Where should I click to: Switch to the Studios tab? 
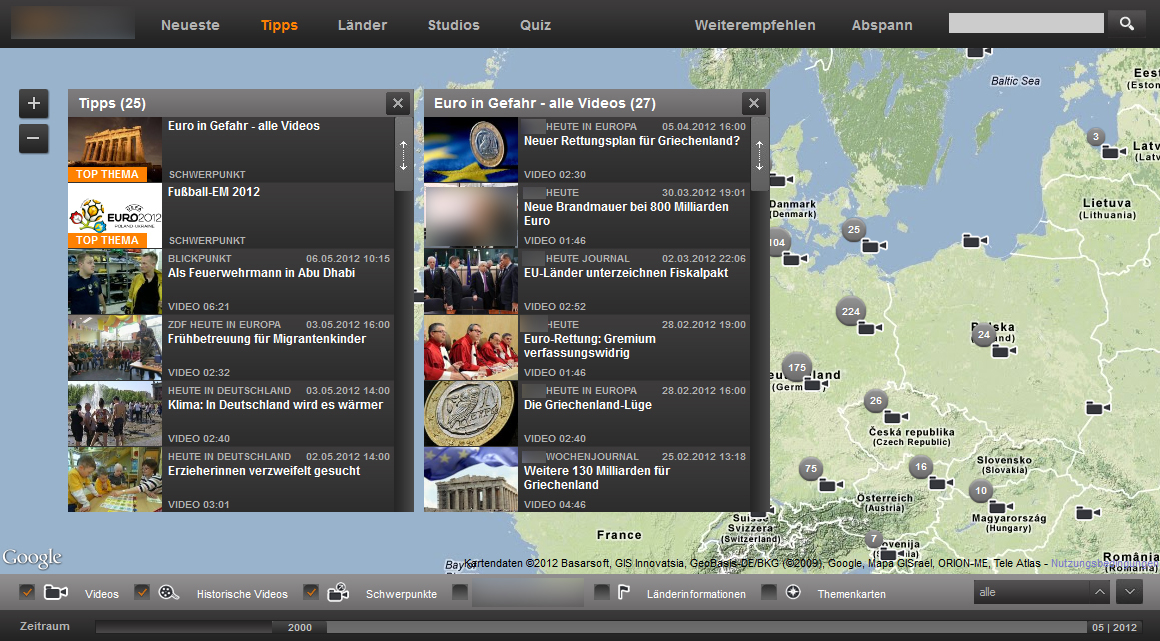(453, 25)
